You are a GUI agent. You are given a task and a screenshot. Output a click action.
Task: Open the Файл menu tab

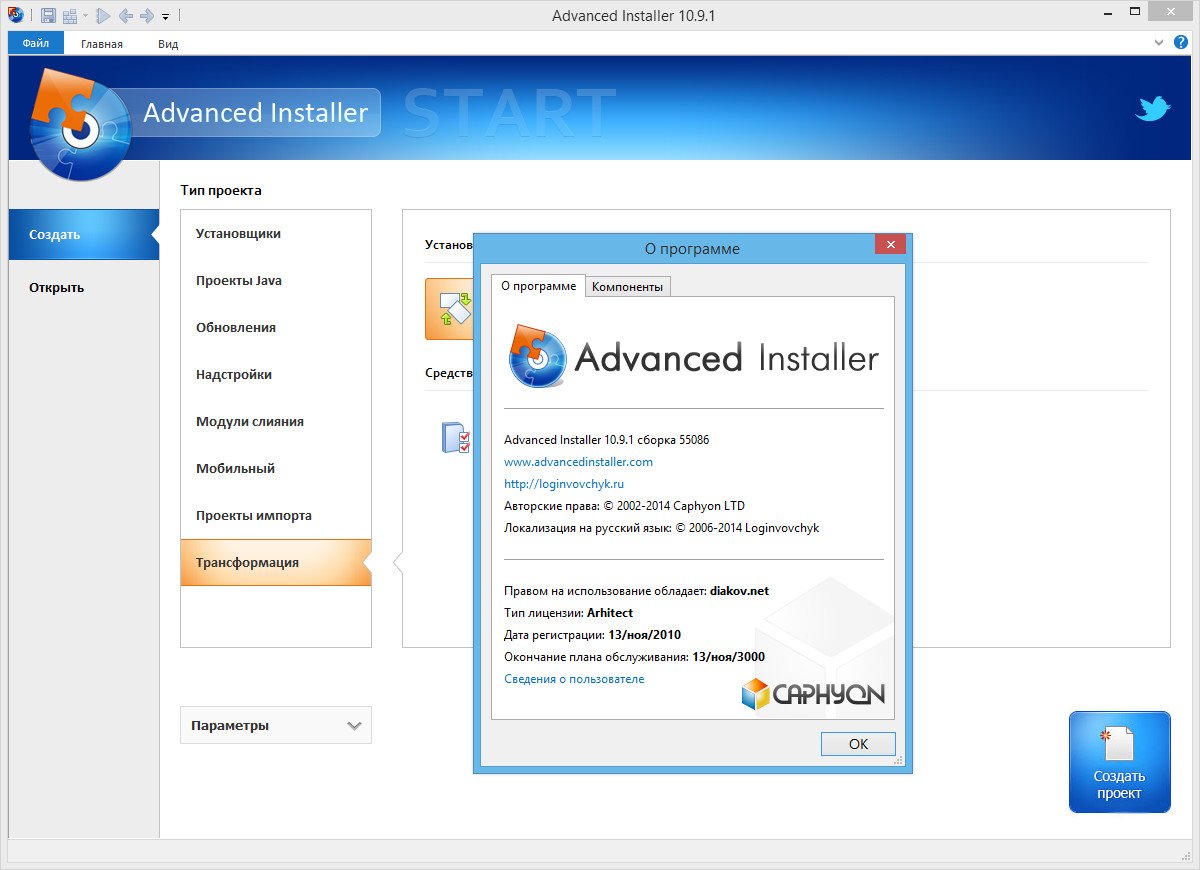click(36, 43)
